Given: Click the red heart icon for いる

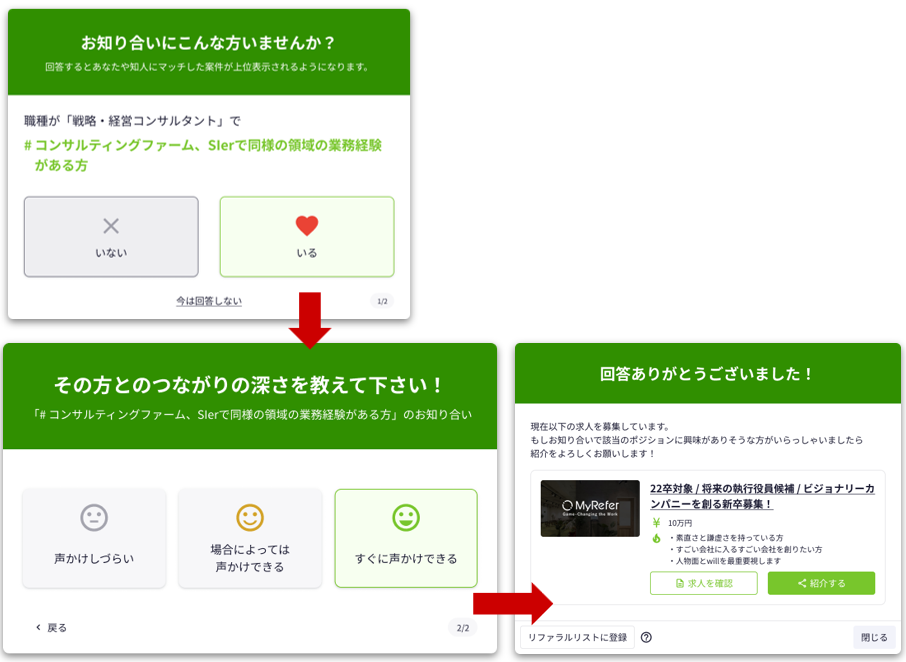Looking at the screenshot, I should [307, 226].
